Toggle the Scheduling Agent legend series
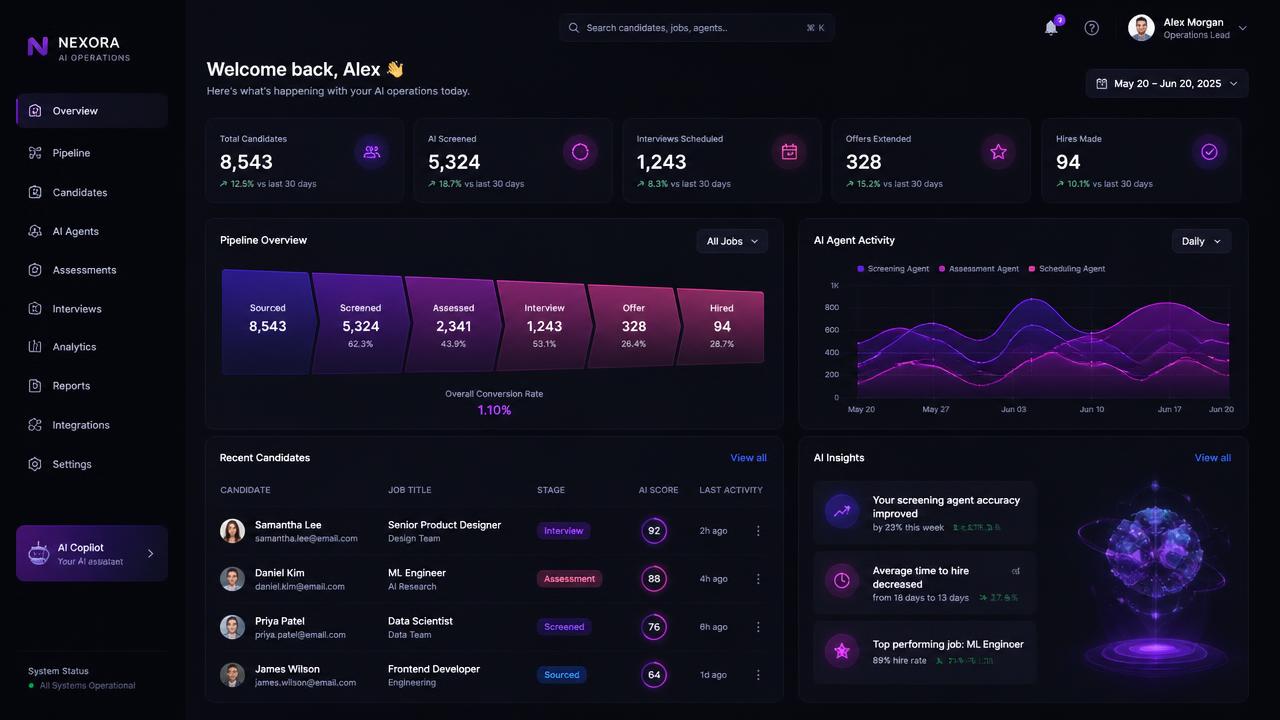Viewport: 1280px width, 720px height. click(x=1066, y=269)
